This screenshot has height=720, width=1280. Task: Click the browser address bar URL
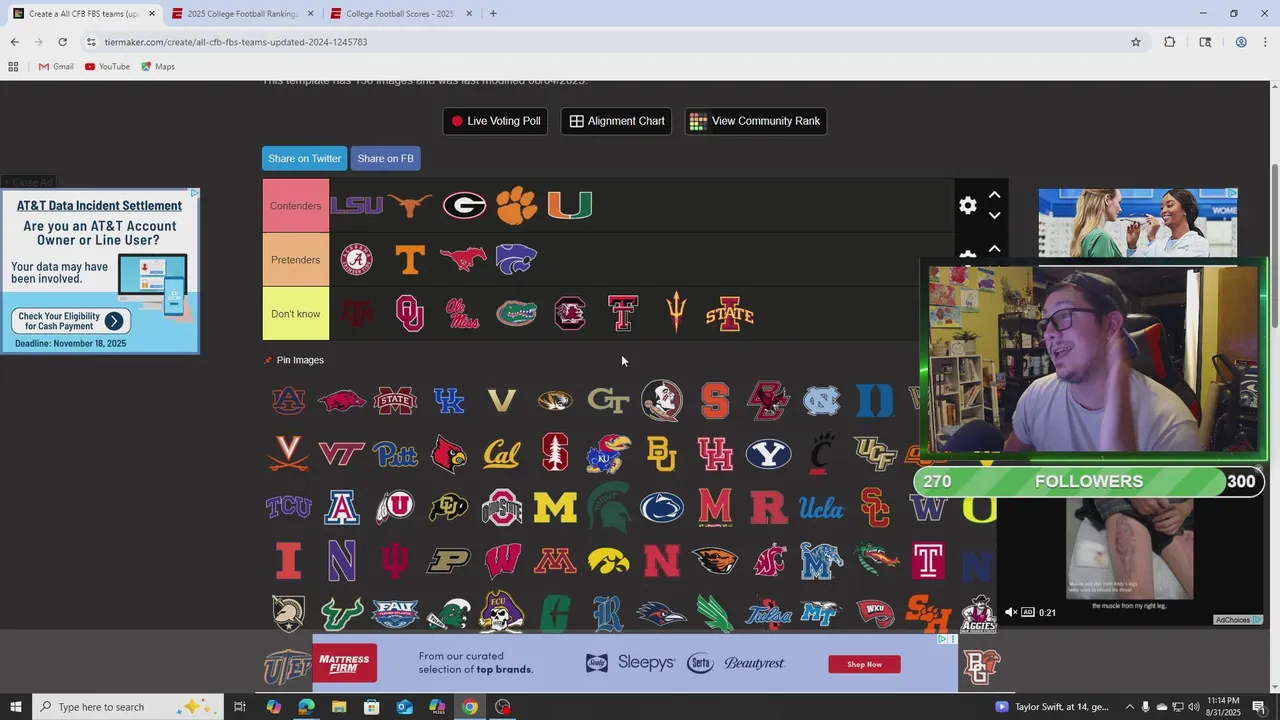235,42
